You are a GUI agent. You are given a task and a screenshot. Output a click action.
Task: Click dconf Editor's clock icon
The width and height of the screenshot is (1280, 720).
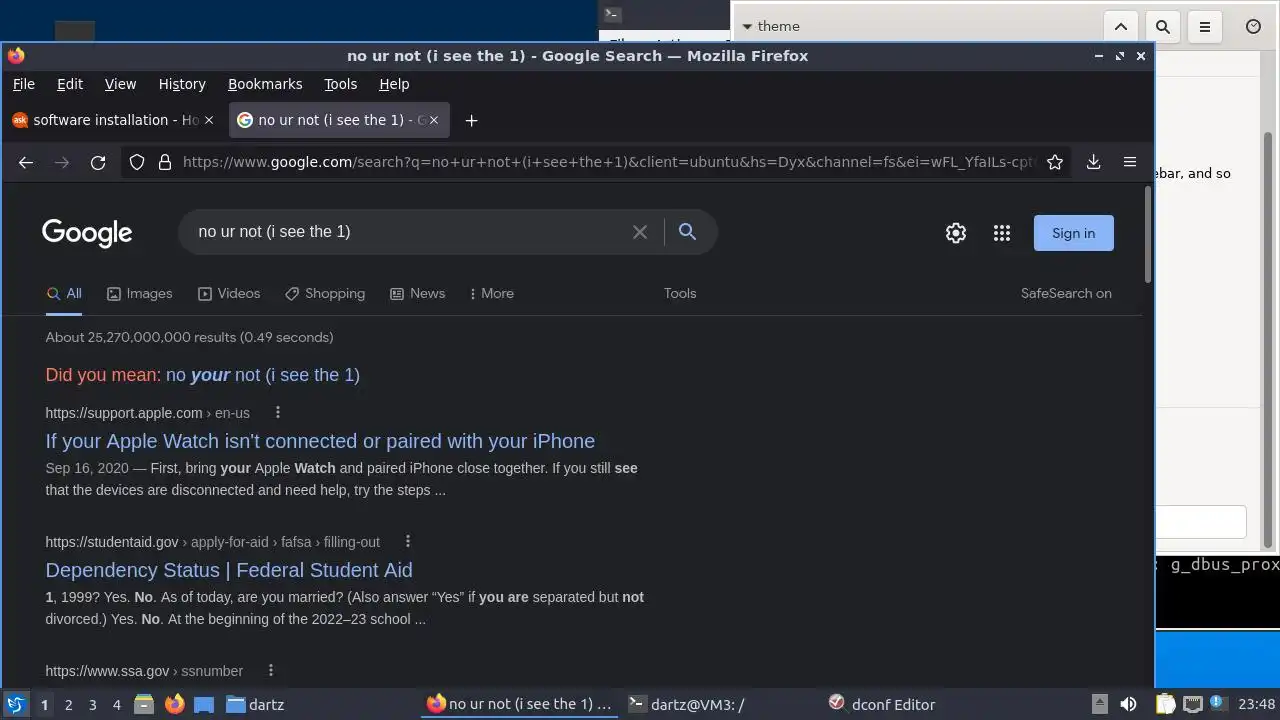coord(1253,27)
